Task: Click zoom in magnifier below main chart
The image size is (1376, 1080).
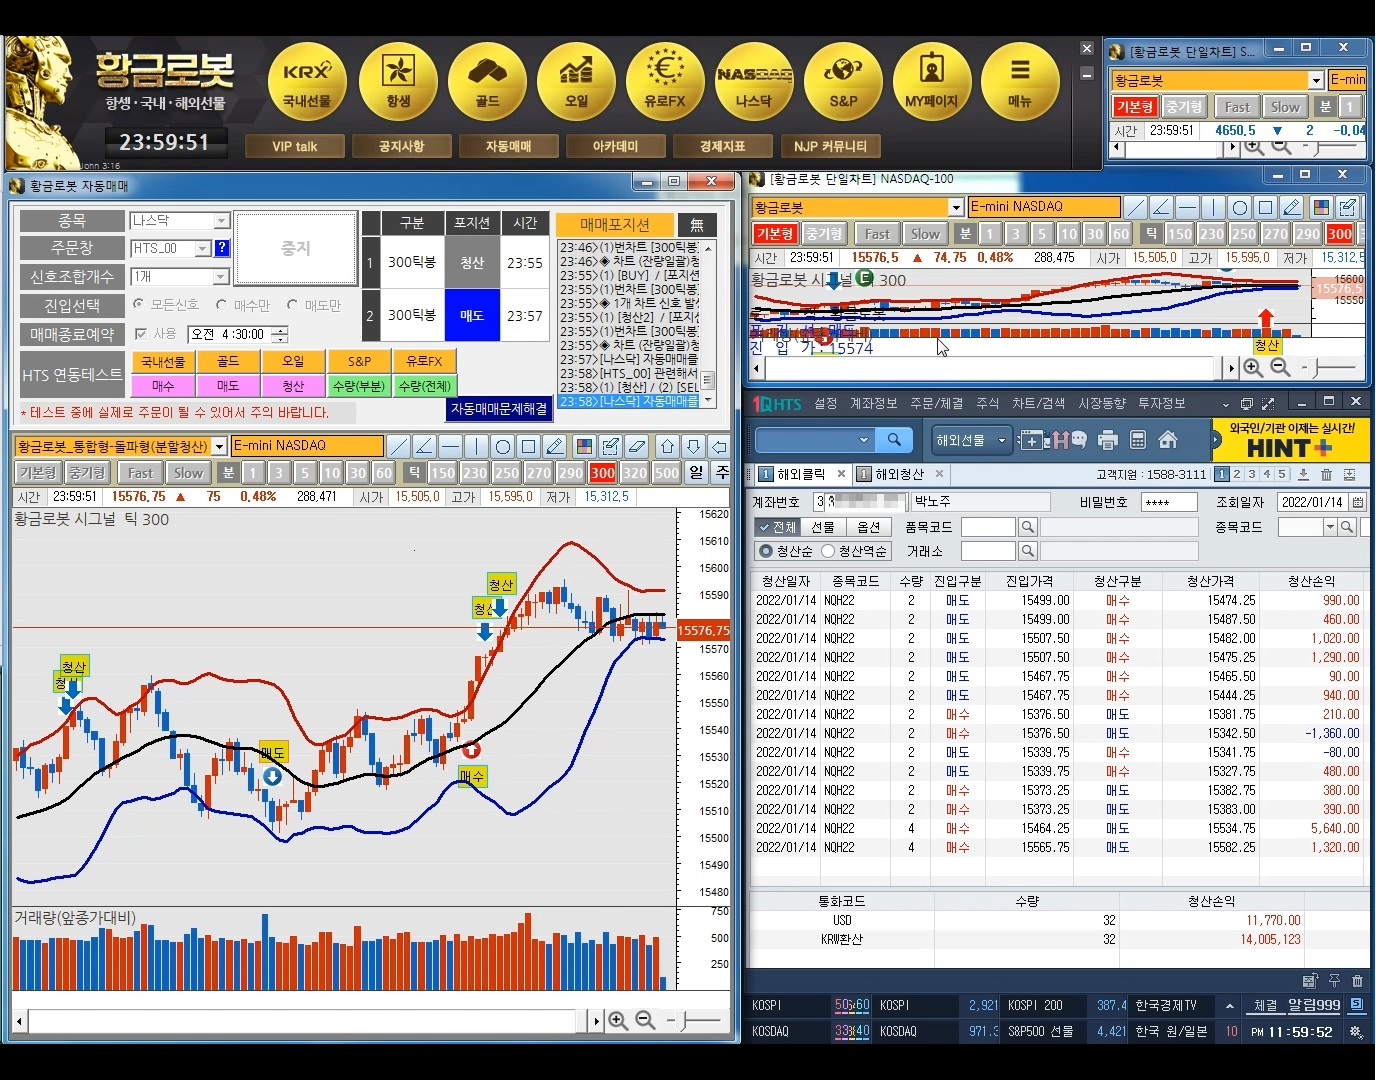Action: [x=618, y=1021]
